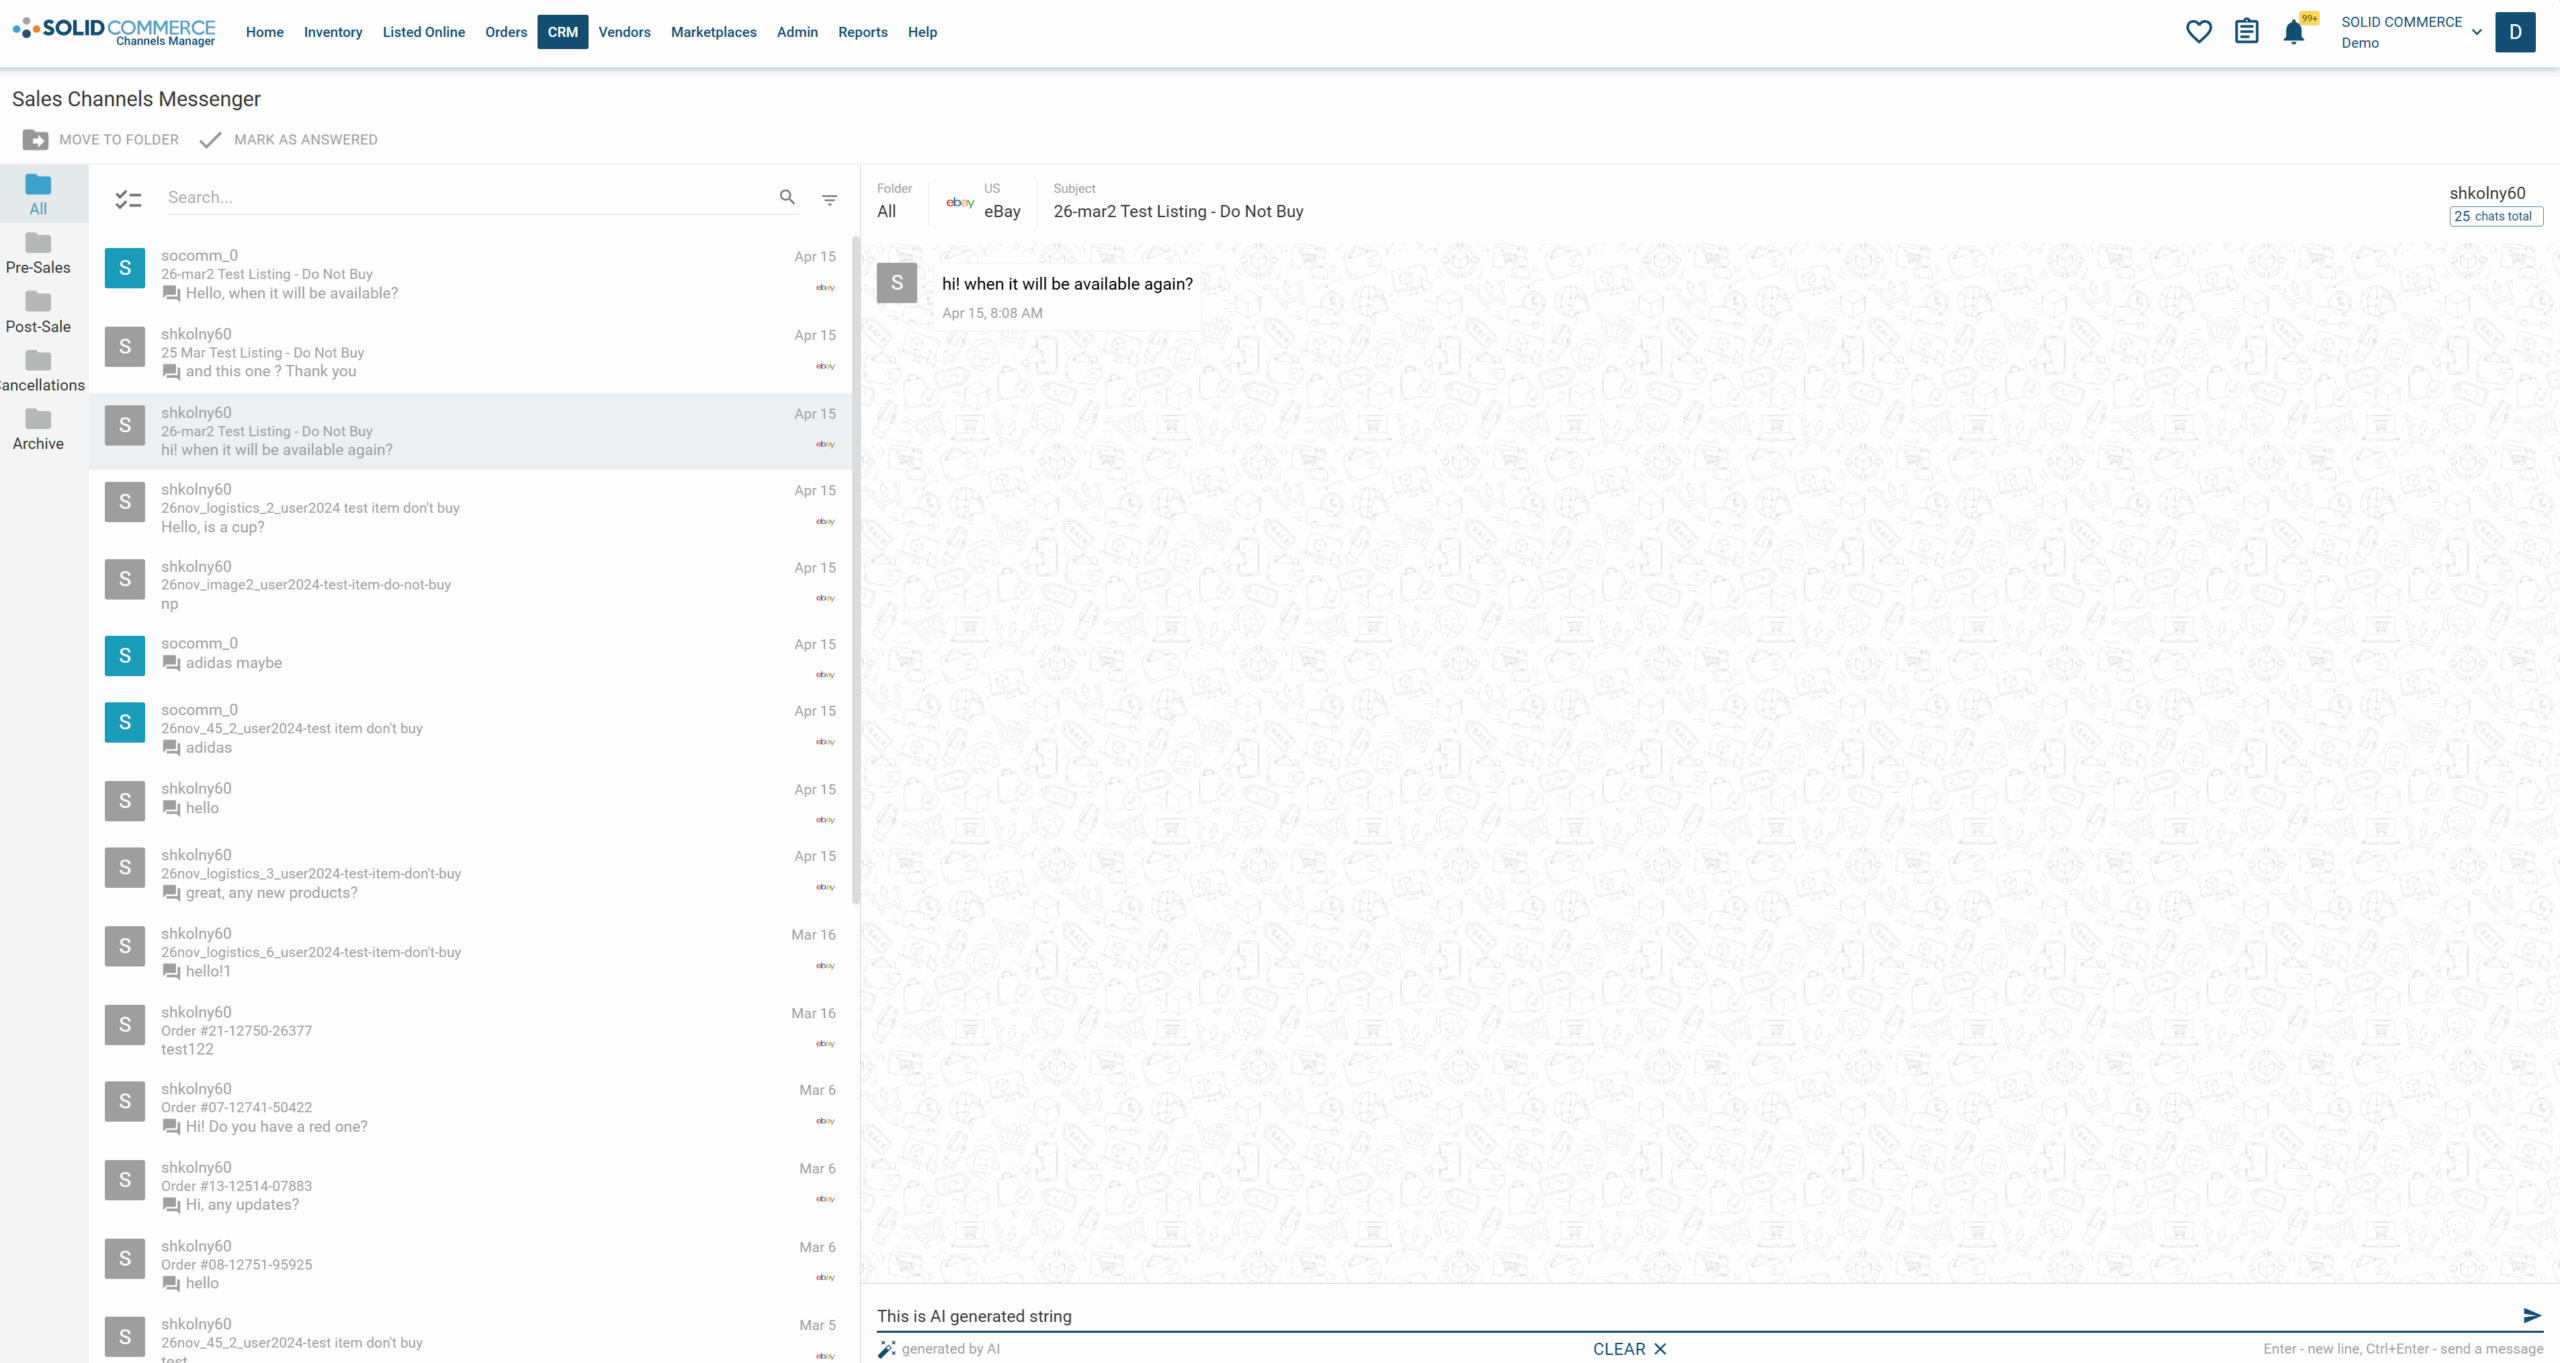Viewport: 2560px width, 1363px height.
Task: Open the Pre-Sales folder
Action: (38, 254)
